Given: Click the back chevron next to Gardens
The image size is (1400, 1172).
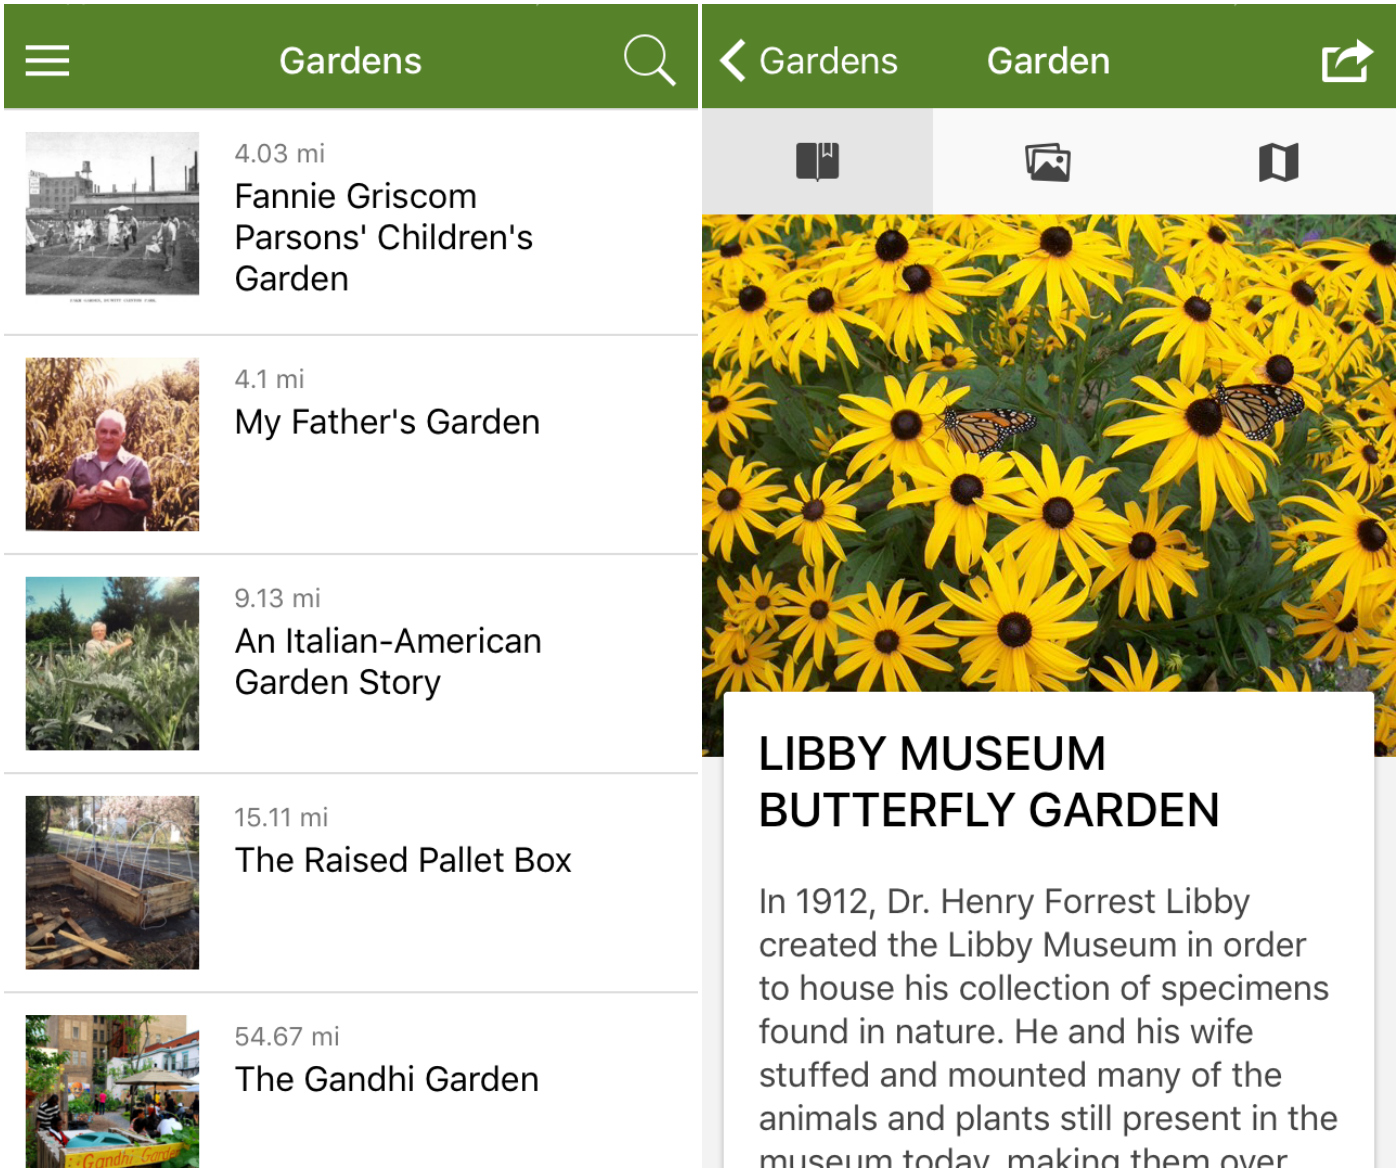Looking at the screenshot, I should click(729, 60).
